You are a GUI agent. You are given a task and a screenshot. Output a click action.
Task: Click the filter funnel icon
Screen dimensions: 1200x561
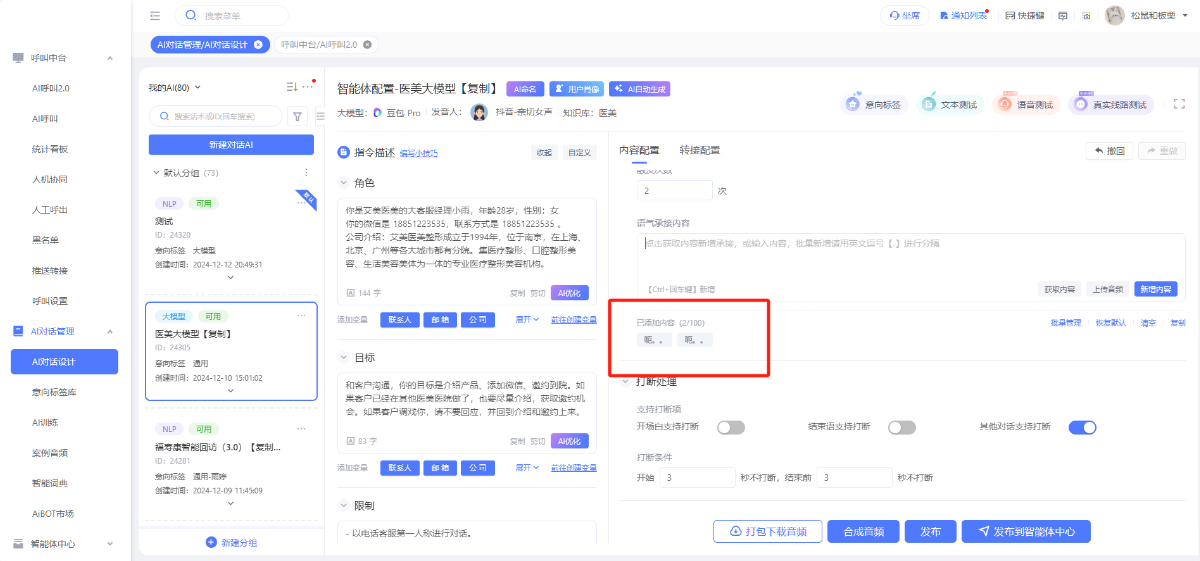click(x=297, y=116)
